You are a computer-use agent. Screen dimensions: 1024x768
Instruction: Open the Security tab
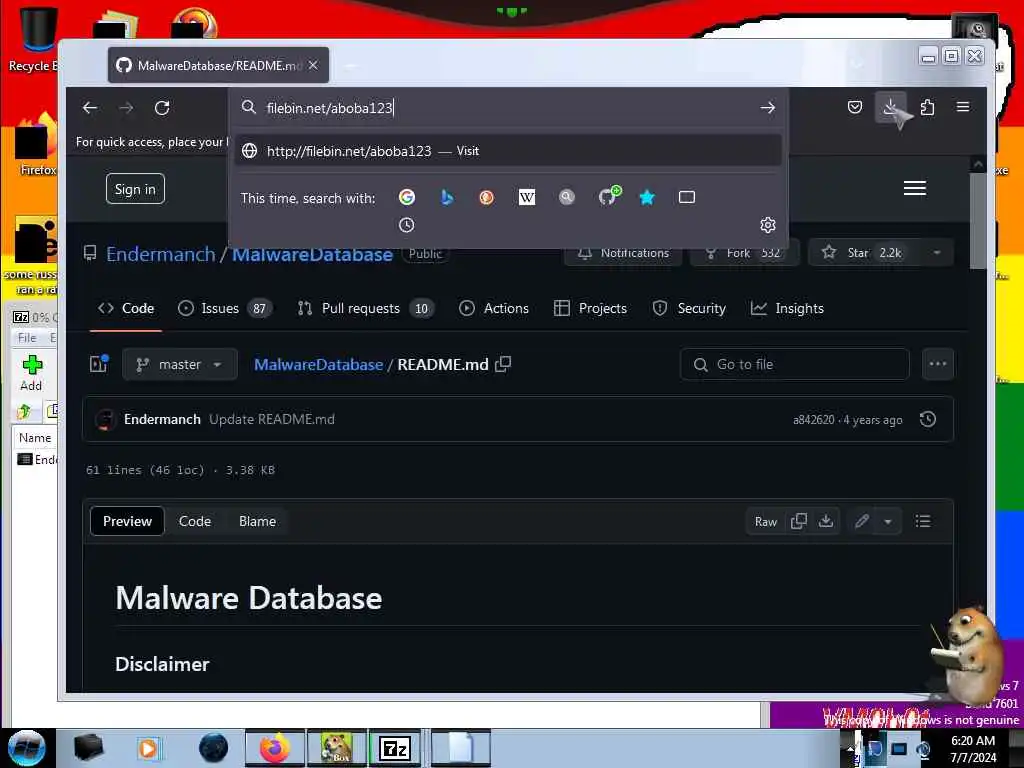(x=689, y=308)
